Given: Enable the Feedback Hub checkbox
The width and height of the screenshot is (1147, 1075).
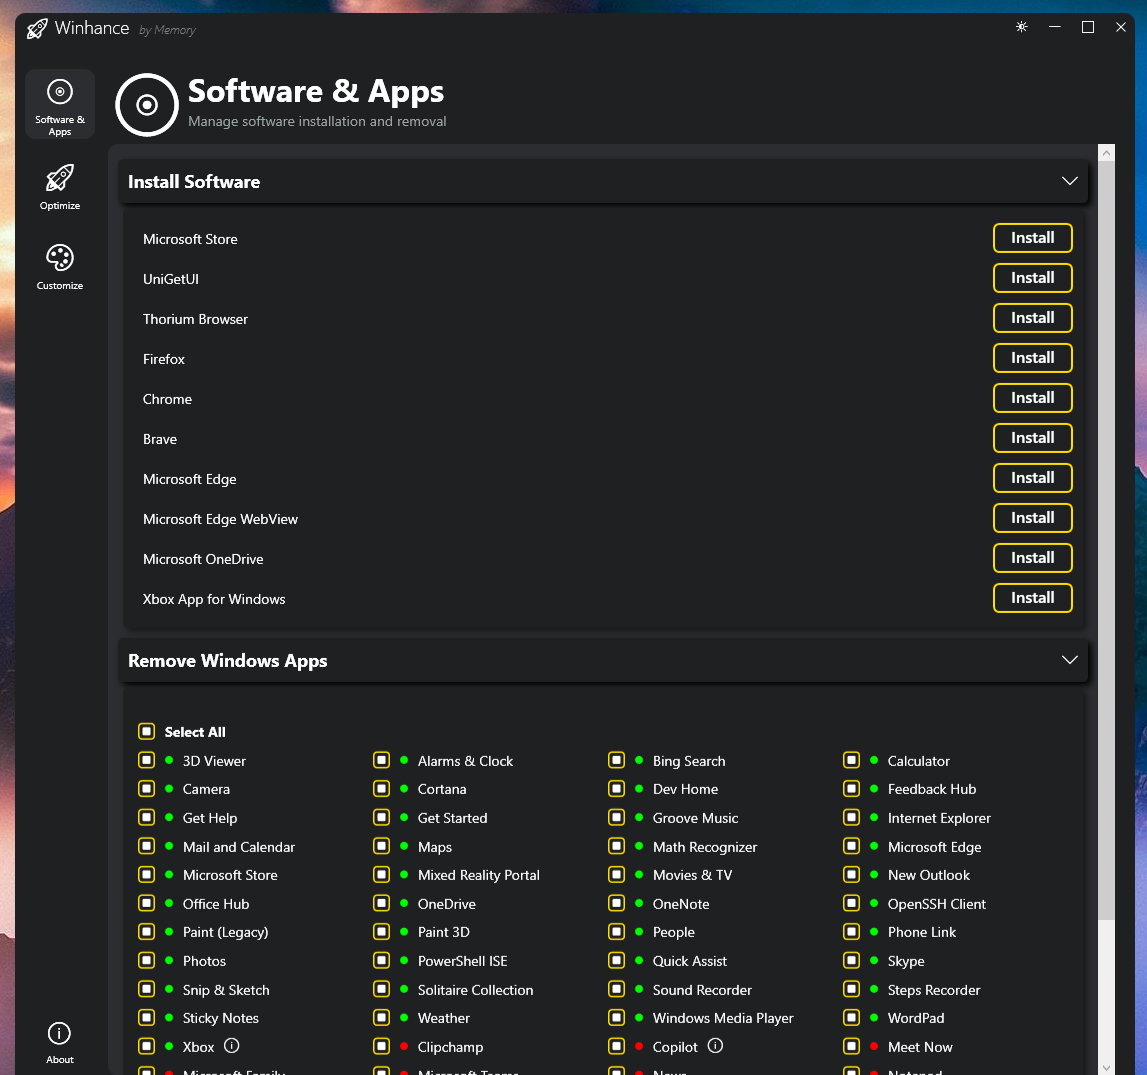Looking at the screenshot, I should coord(852,789).
